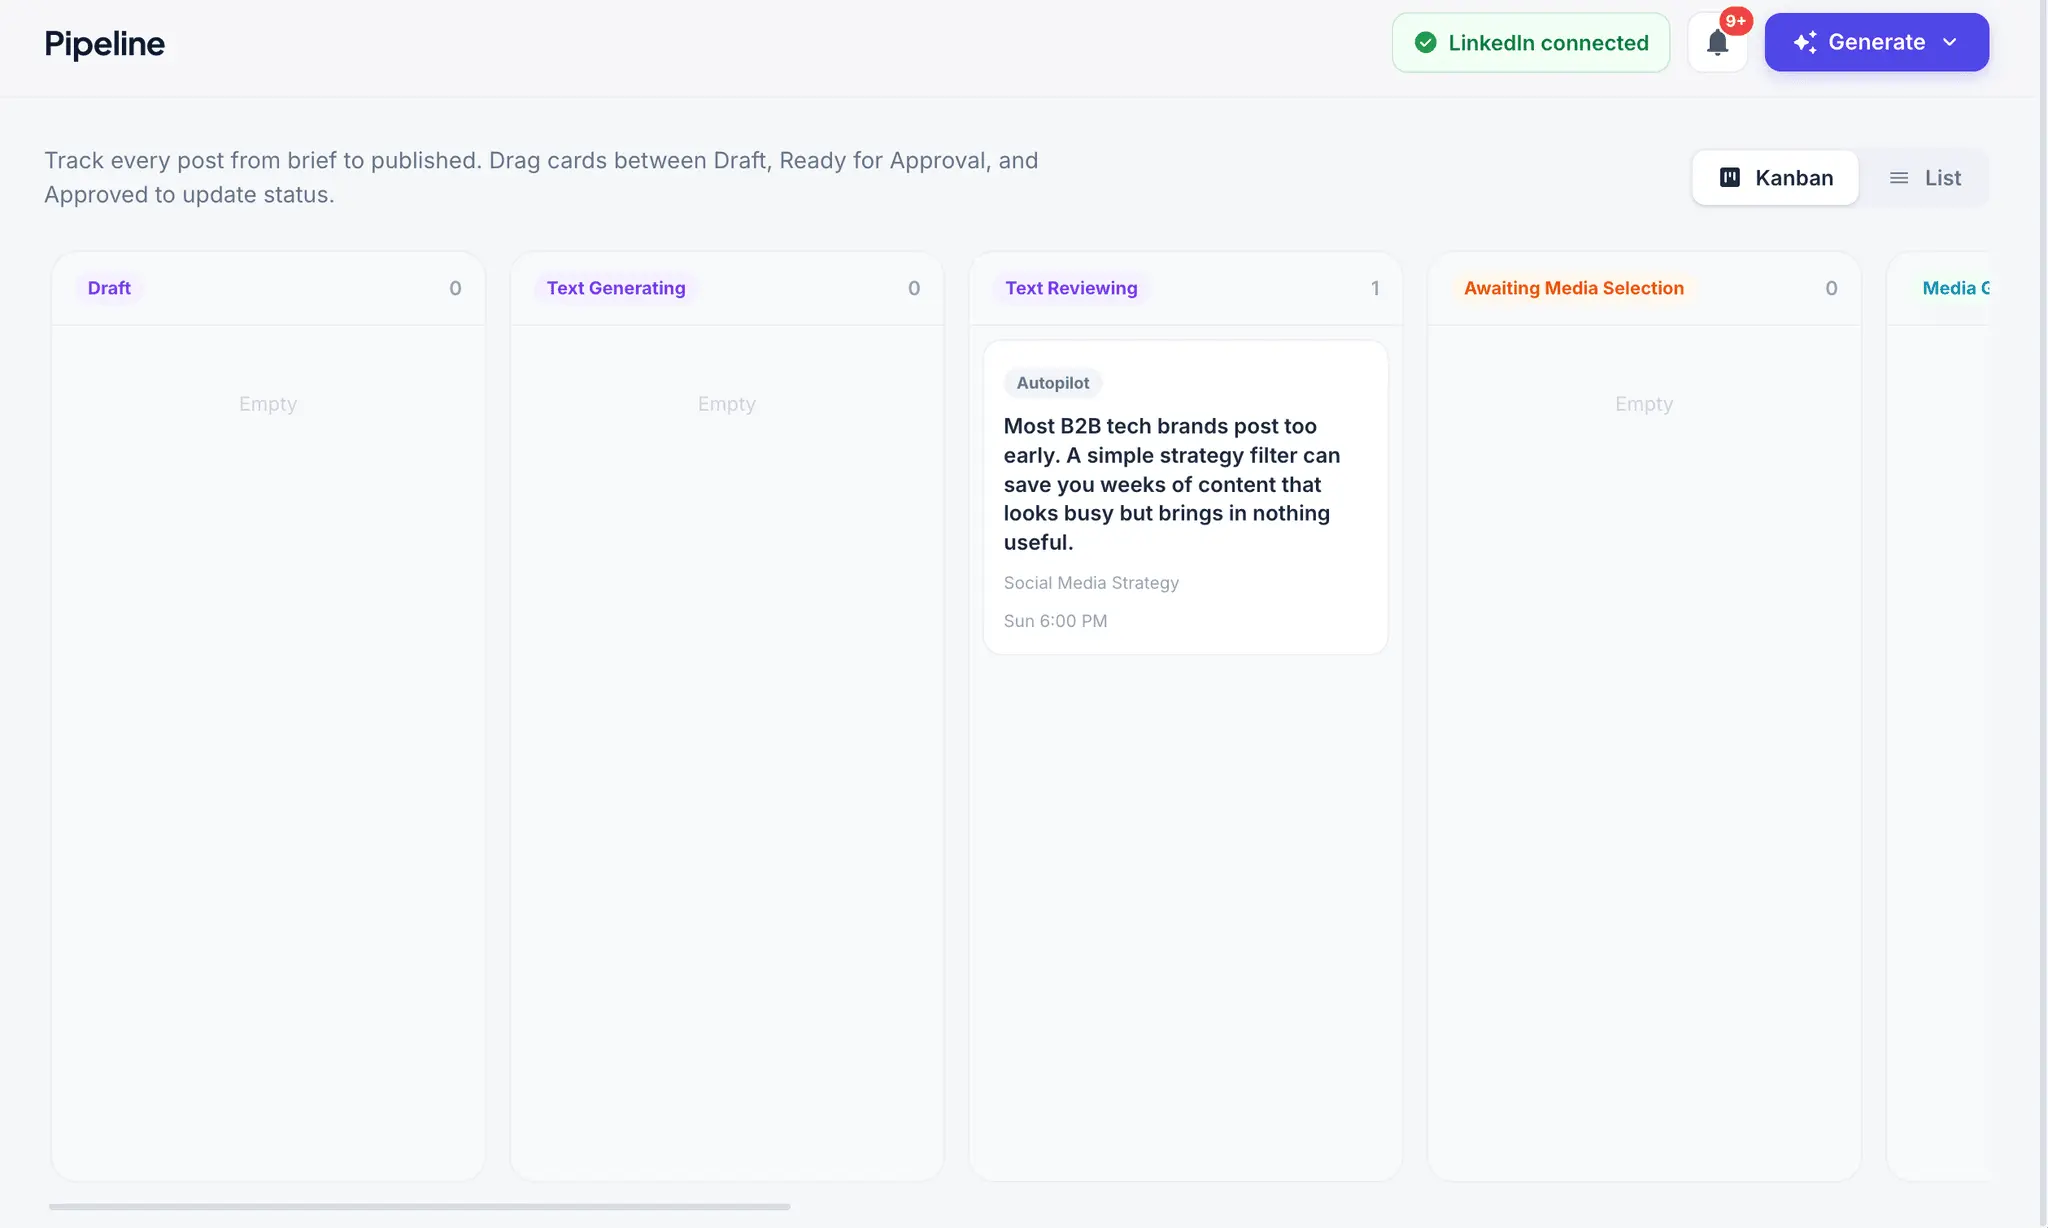
Task: Click the partially visible Media column label
Action: point(1955,288)
